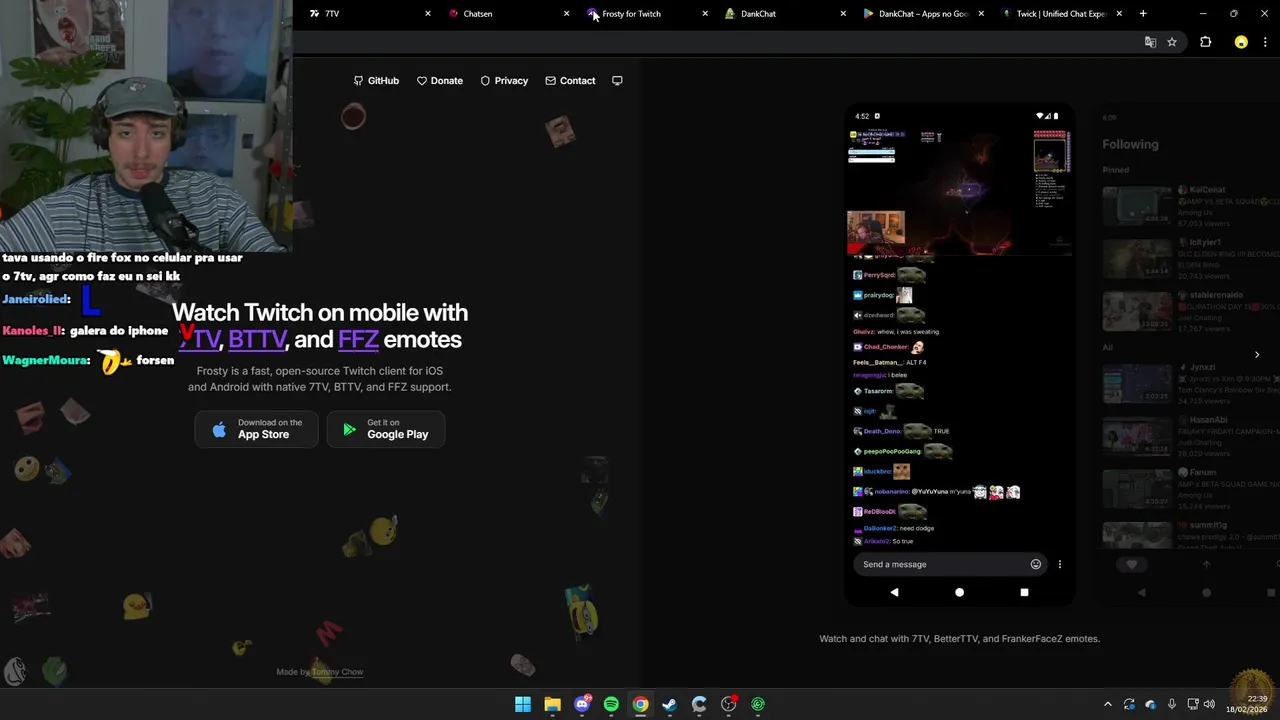Open Discord from taskbar

coord(582,704)
